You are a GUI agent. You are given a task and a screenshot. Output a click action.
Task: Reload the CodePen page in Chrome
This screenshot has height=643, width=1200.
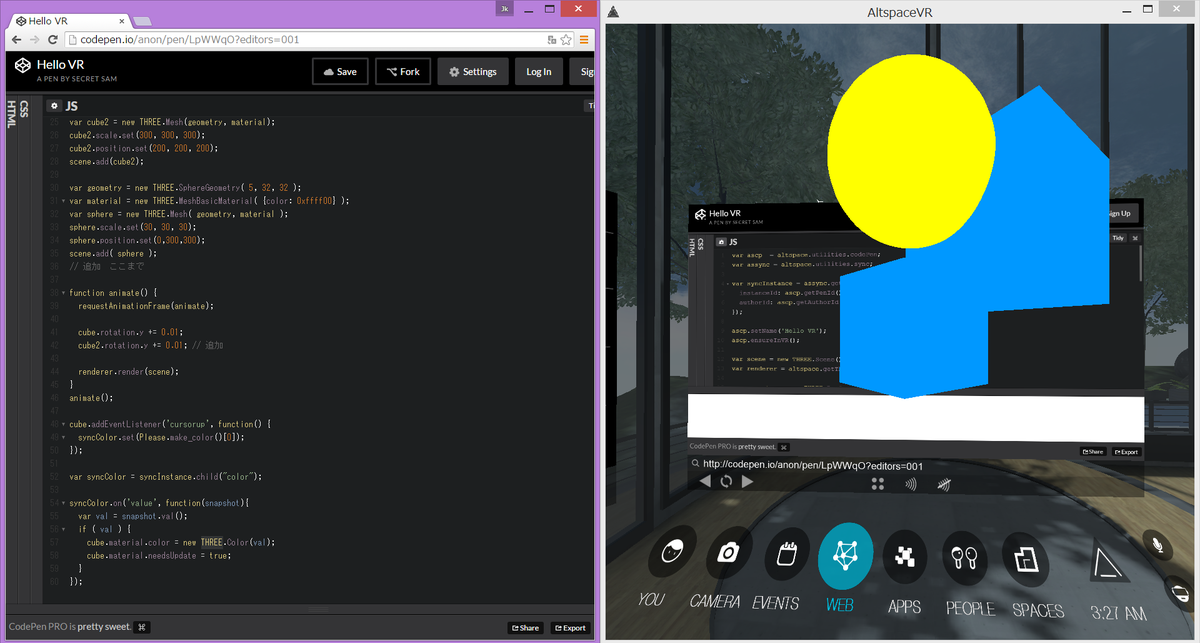54,39
